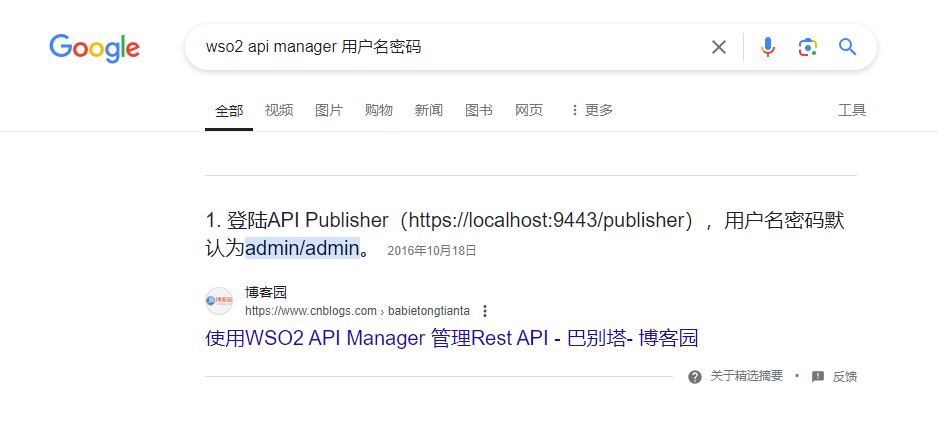Click the 反馈 feedback link
Image resolution: width=938 pixels, height=421 pixels.
tap(845, 377)
